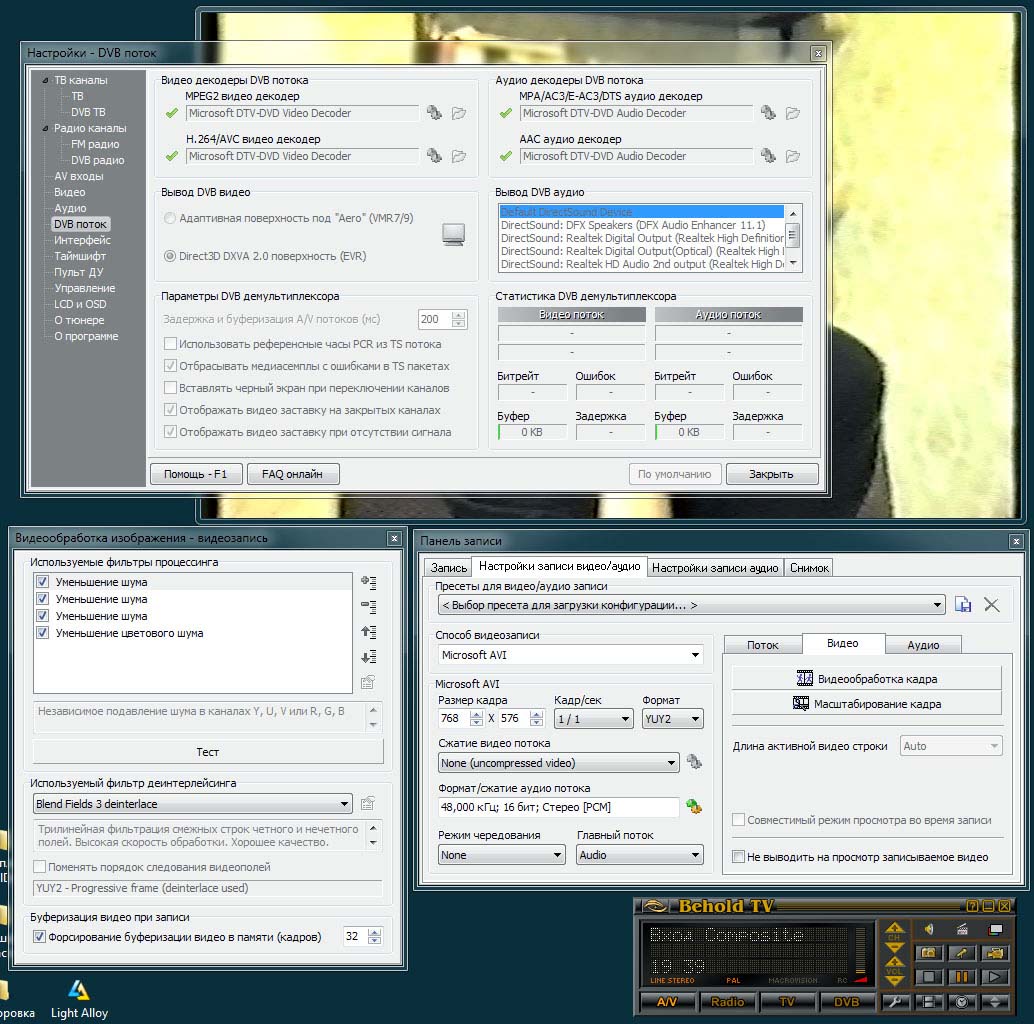
Task: Click the snapshot camera icon in Behold TV
Action: (x=928, y=953)
